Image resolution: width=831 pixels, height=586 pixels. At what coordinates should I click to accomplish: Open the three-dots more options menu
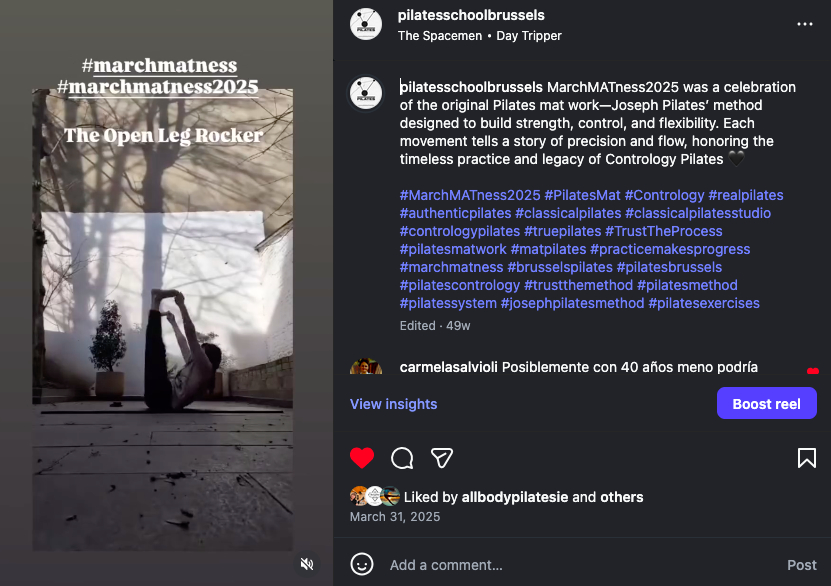coord(805,24)
